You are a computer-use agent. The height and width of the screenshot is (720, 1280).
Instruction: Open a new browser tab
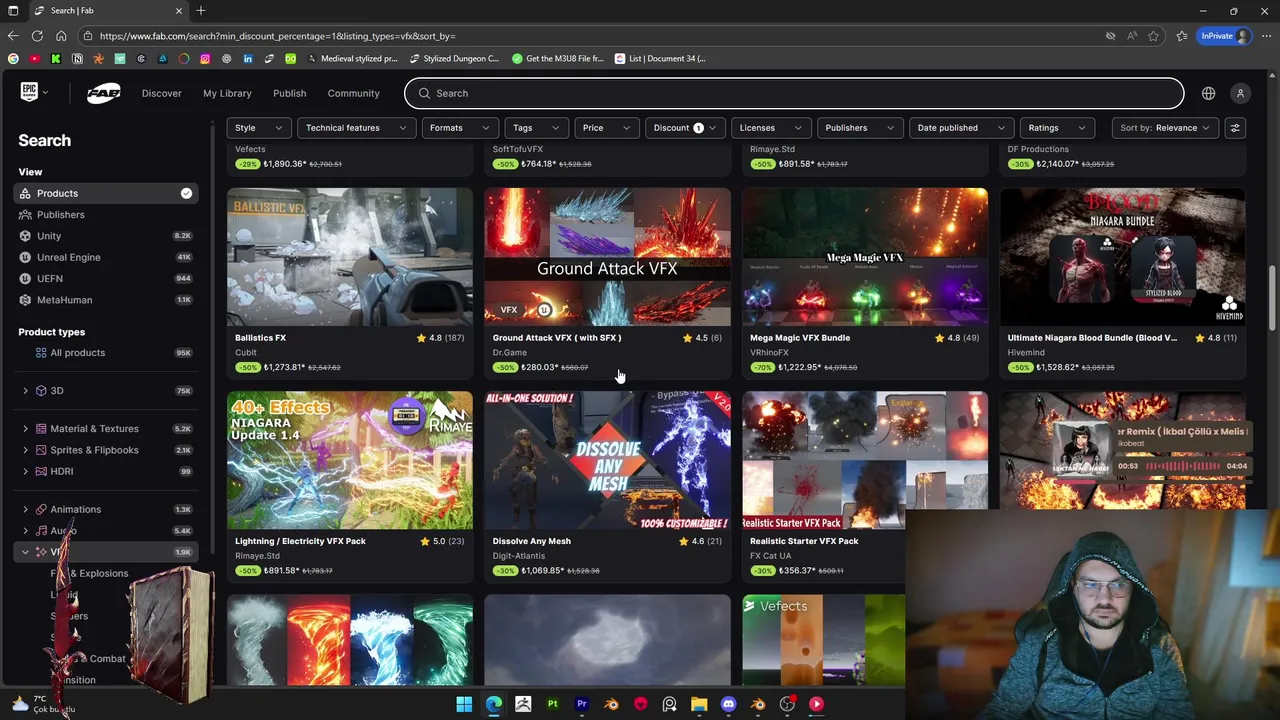click(201, 11)
